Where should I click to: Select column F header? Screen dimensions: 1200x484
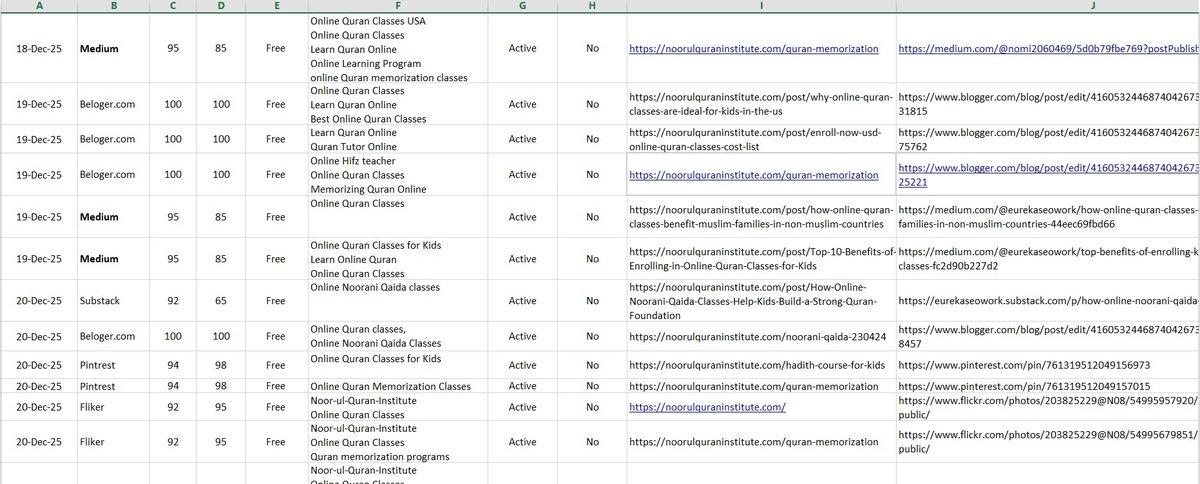397,6
